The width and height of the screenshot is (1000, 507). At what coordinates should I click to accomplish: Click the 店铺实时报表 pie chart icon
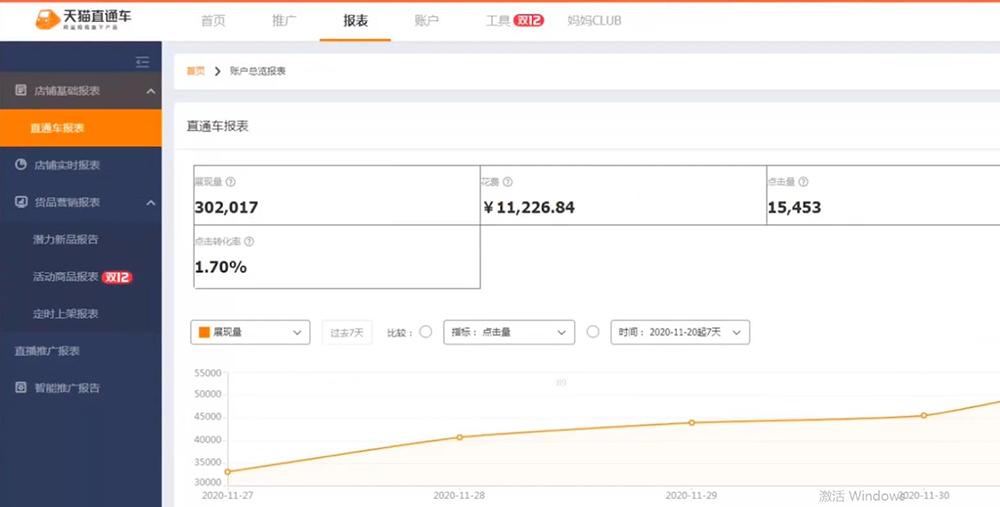20,164
